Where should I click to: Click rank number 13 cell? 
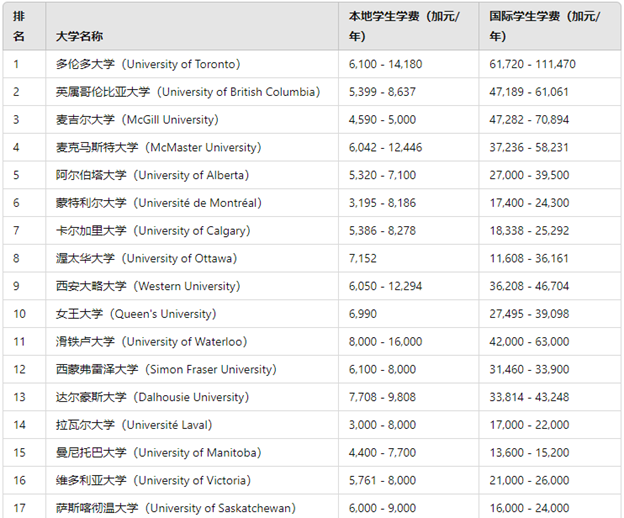[x=24, y=397]
